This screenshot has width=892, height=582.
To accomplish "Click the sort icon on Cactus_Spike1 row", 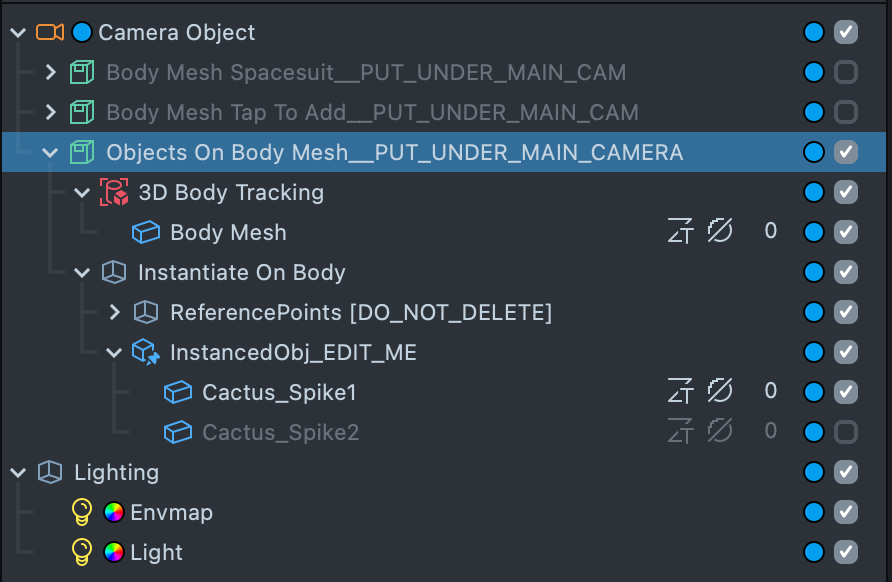I will point(682,392).
